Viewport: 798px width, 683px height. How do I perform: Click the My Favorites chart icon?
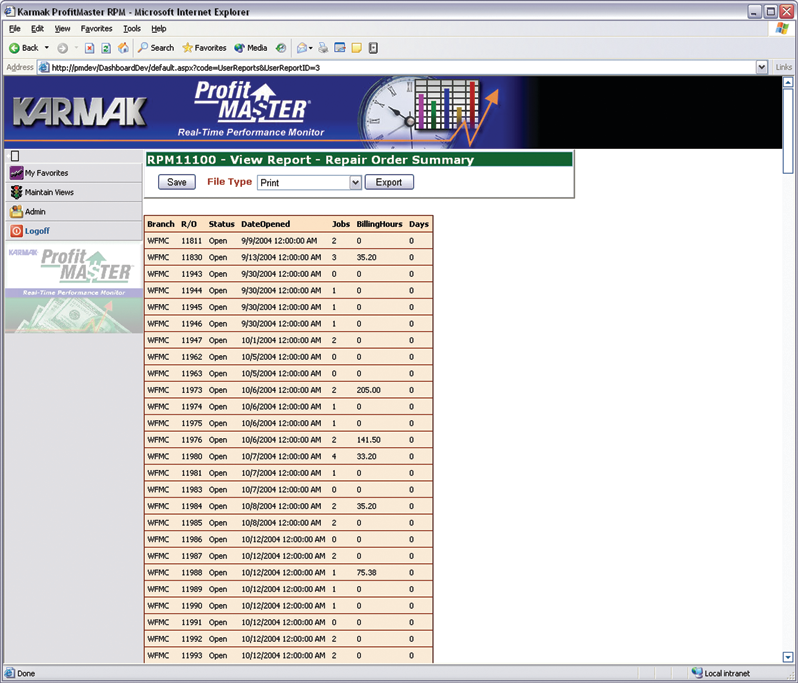(16, 173)
